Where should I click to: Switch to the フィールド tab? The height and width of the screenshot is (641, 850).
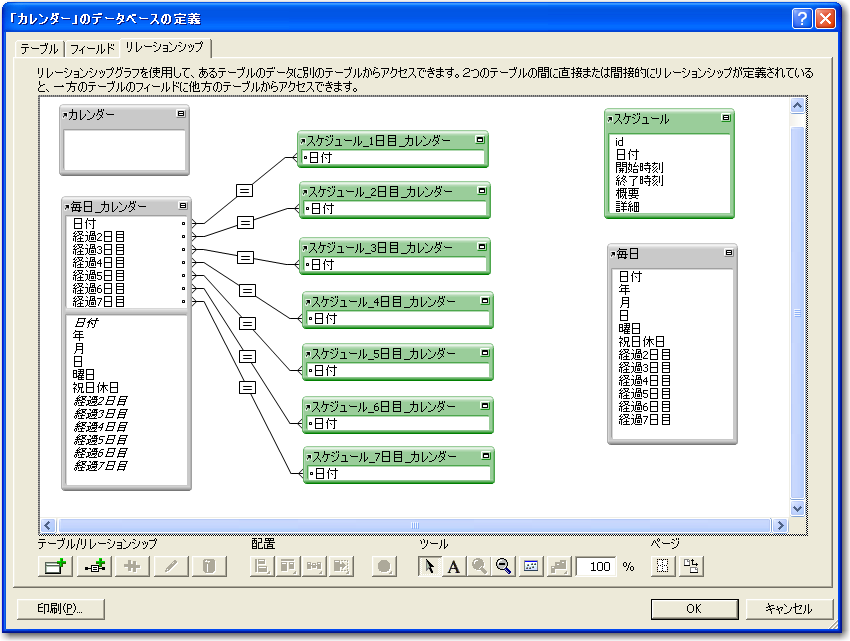point(91,48)
